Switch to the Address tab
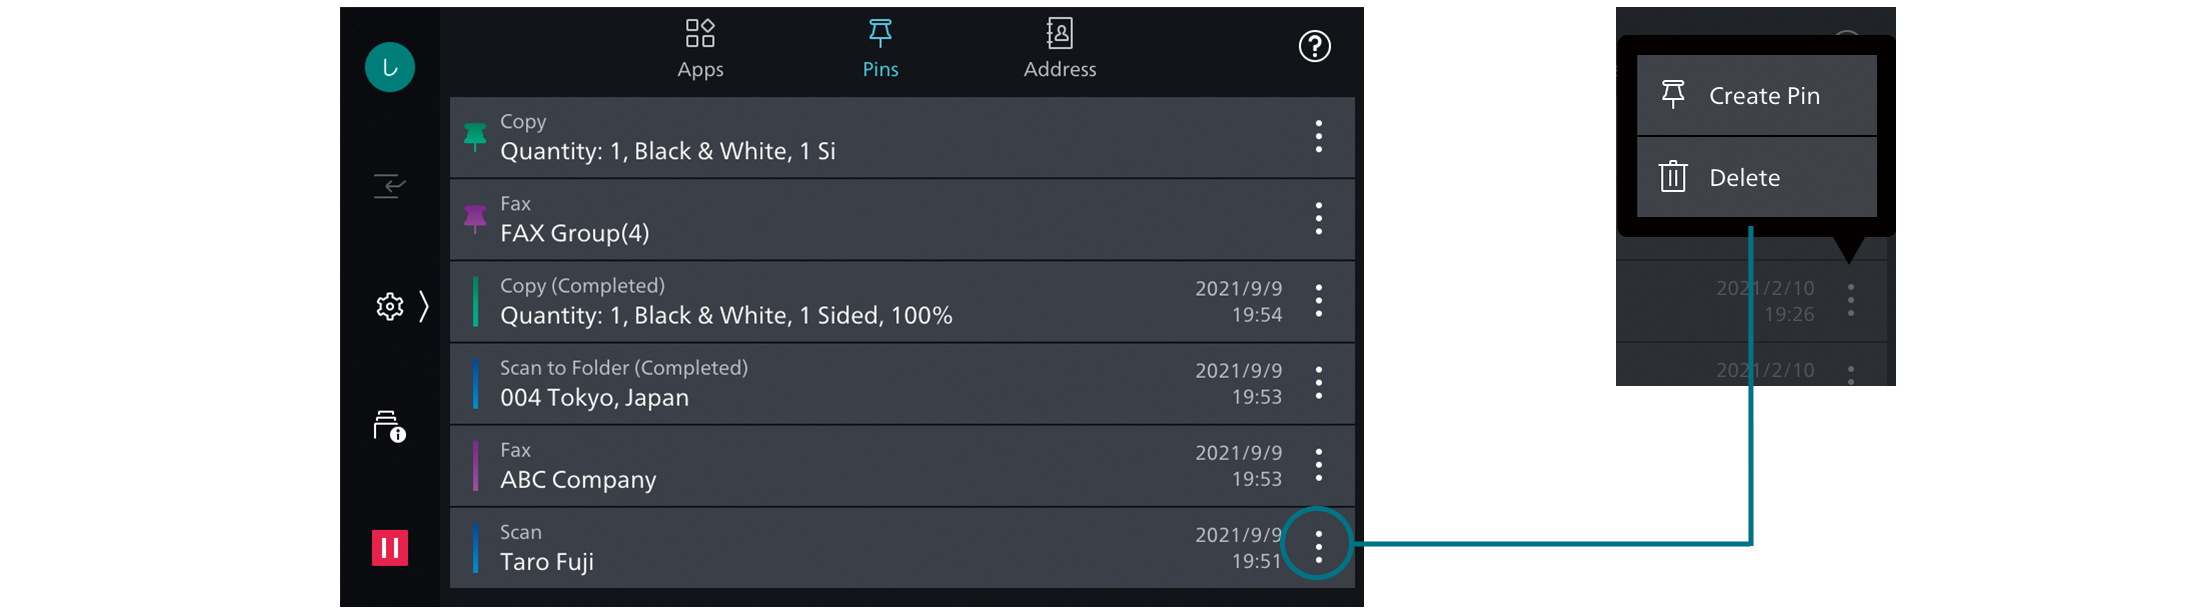 [1060, 47]
